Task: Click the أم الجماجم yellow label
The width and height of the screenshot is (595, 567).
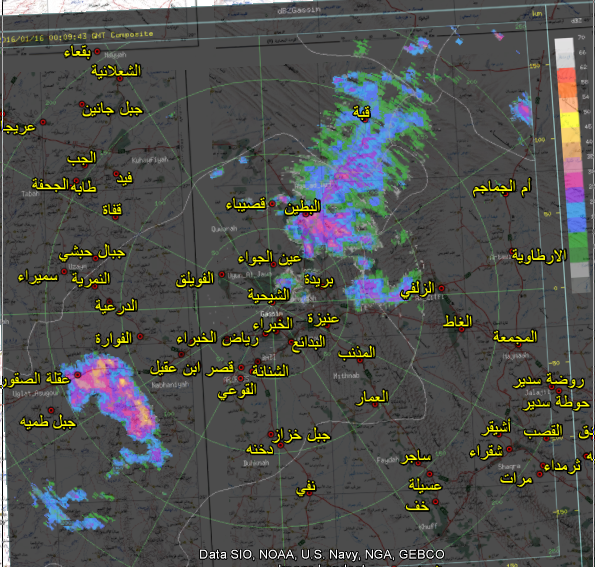Action: (x=502, y=187)
